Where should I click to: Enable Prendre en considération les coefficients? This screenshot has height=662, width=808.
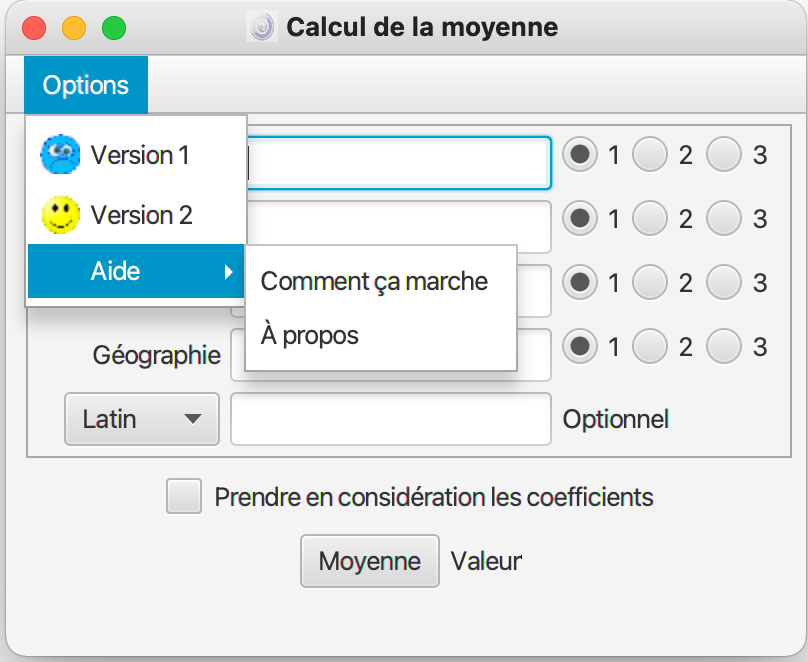[184, 497]
